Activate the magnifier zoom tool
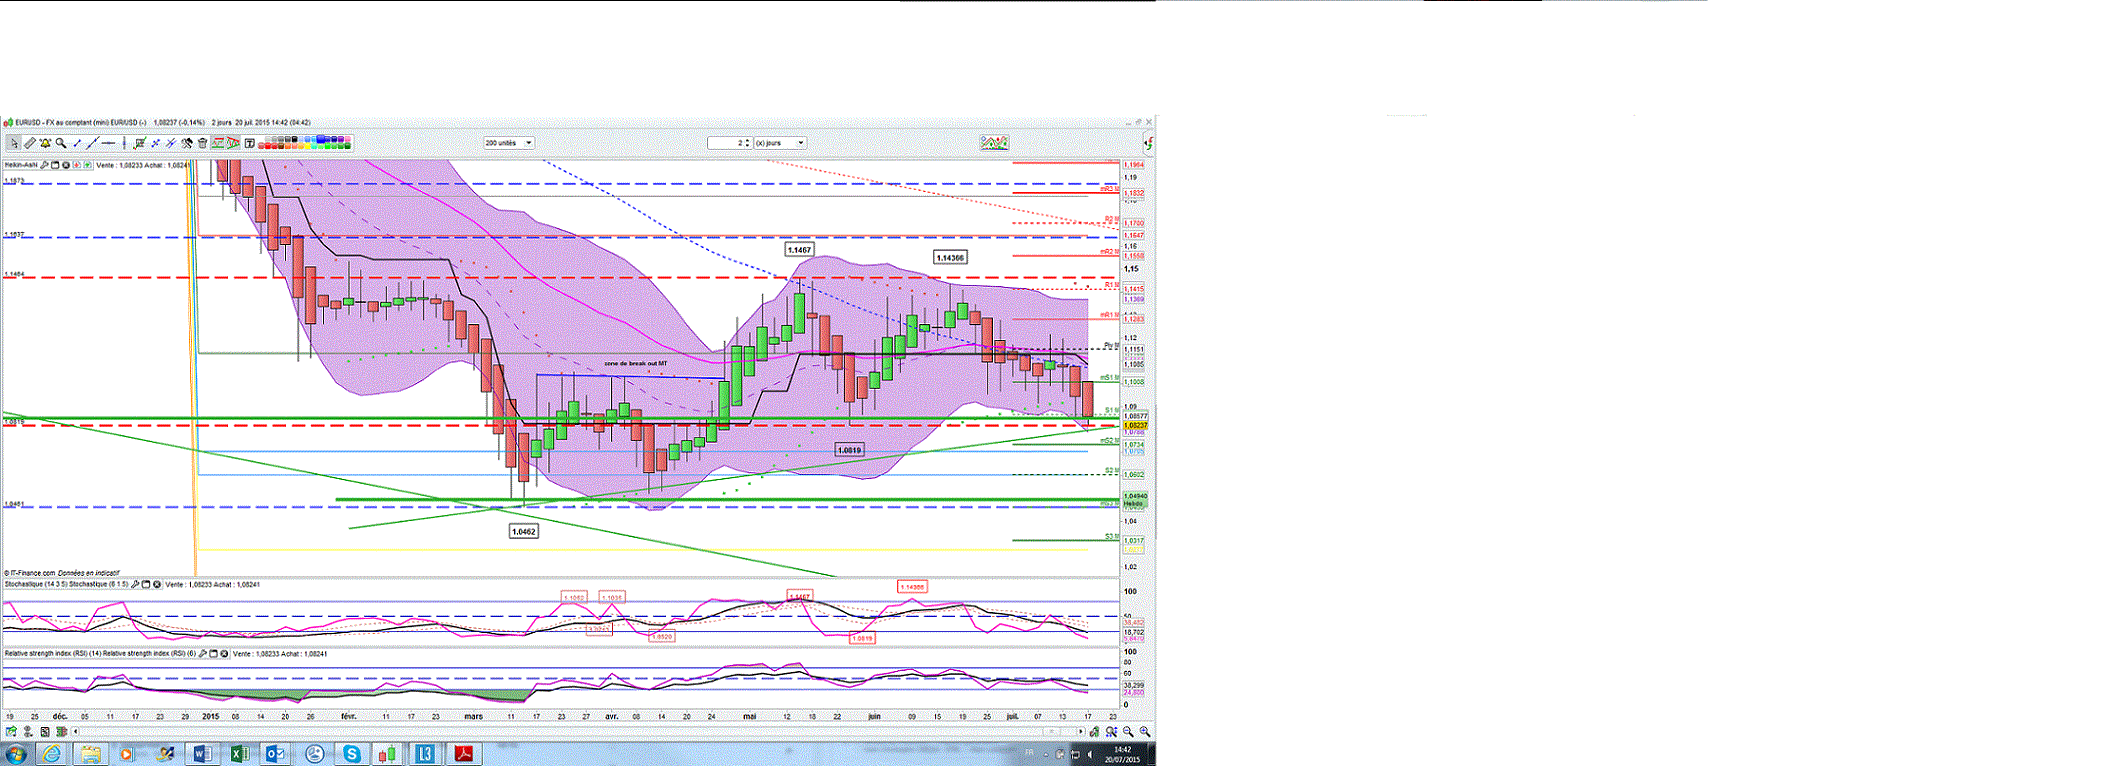The image size is (2119, 766). (61, 143)
